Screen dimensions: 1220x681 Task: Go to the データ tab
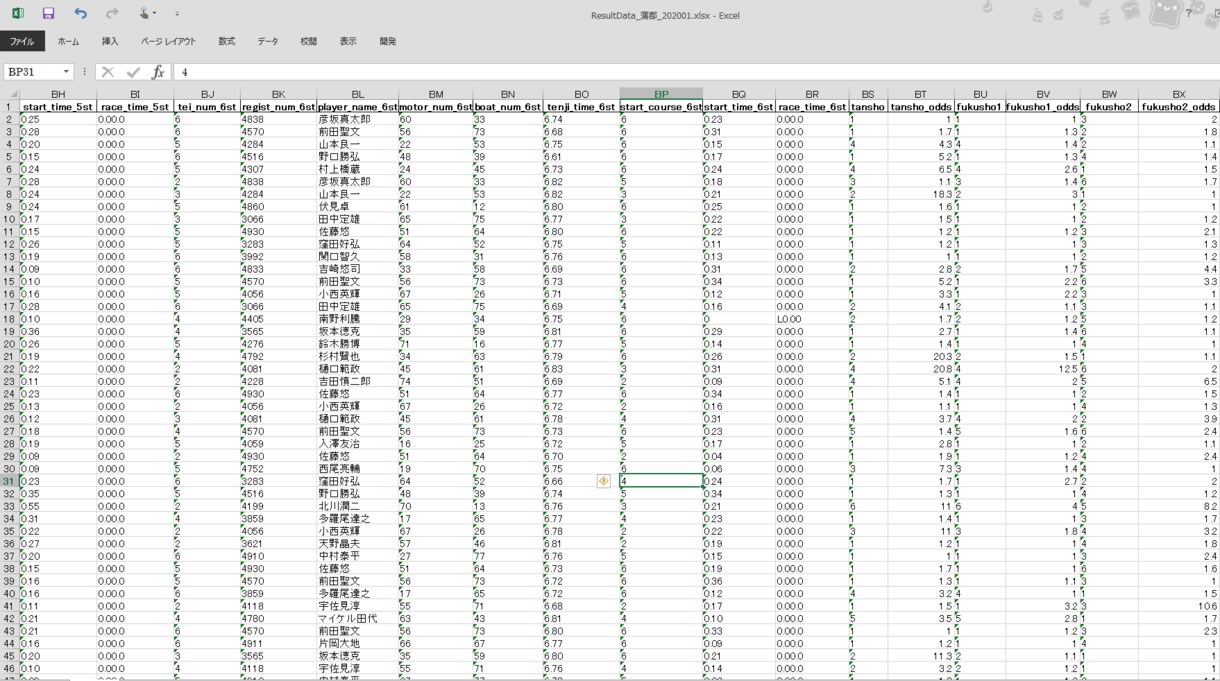(268, 41)
